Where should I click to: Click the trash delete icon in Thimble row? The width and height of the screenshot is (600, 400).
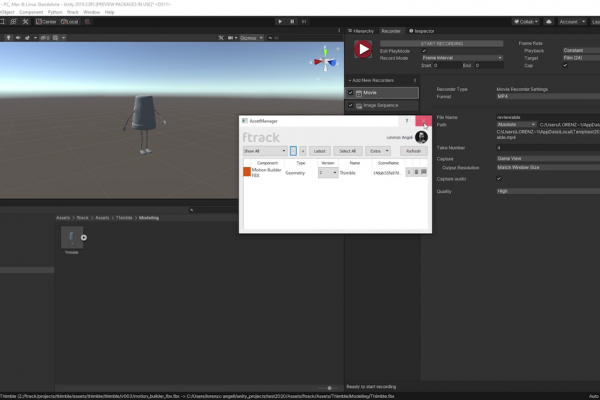coord(416,172)
